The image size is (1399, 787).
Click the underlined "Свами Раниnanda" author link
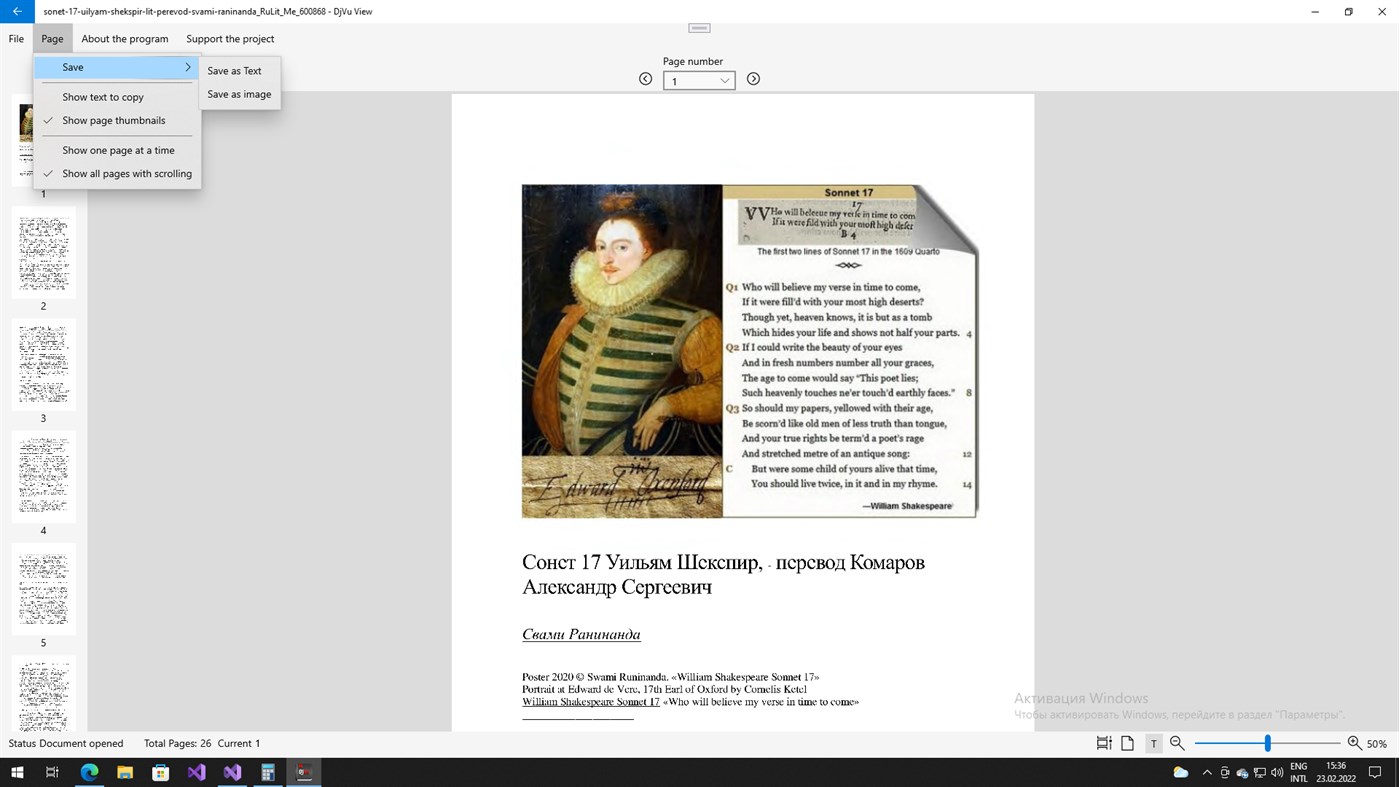(581, 634)
